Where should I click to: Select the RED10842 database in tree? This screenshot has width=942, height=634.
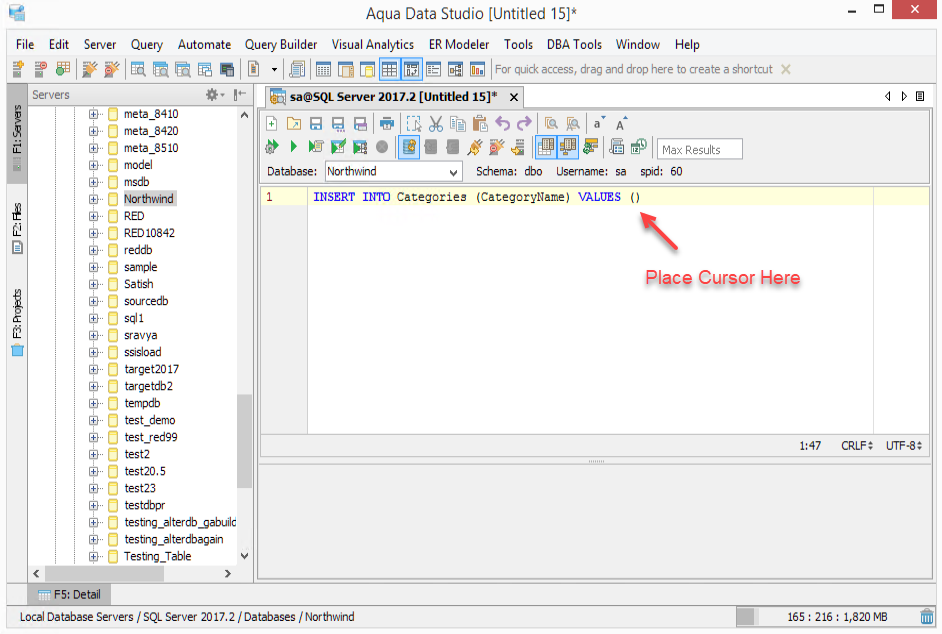[149, 233]
